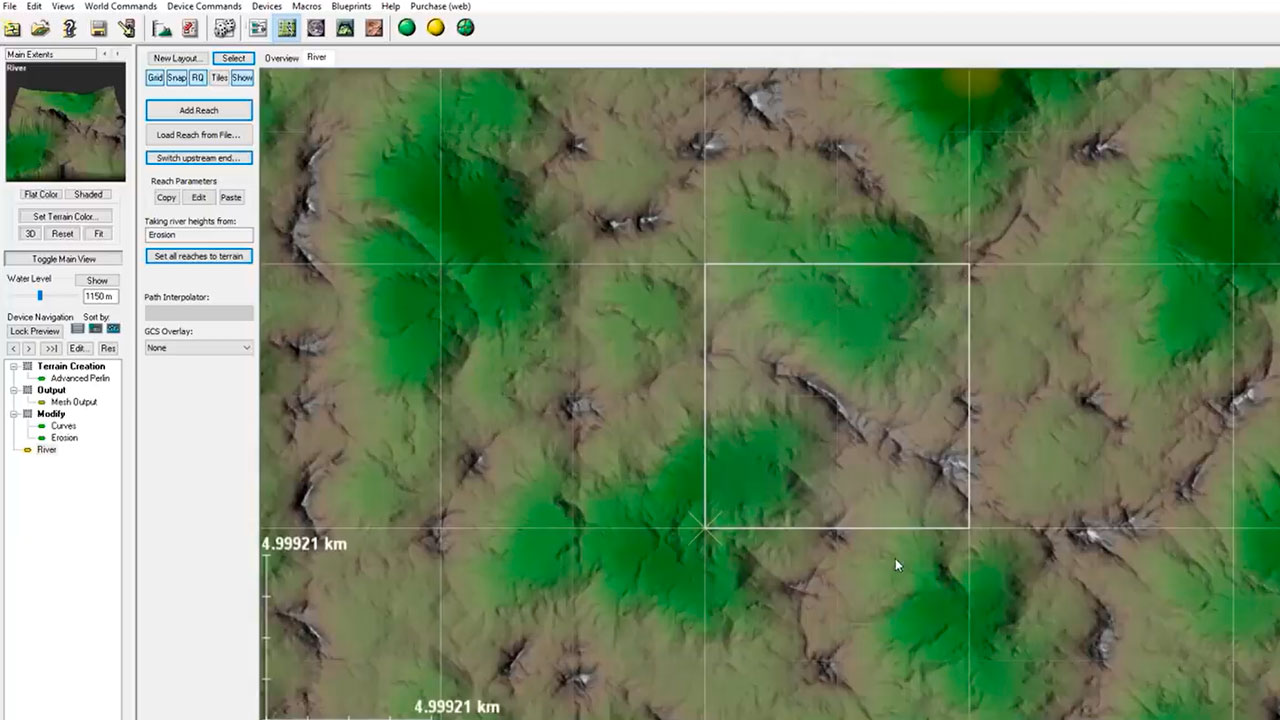Open world file with folder icon

tap(40, 28)
